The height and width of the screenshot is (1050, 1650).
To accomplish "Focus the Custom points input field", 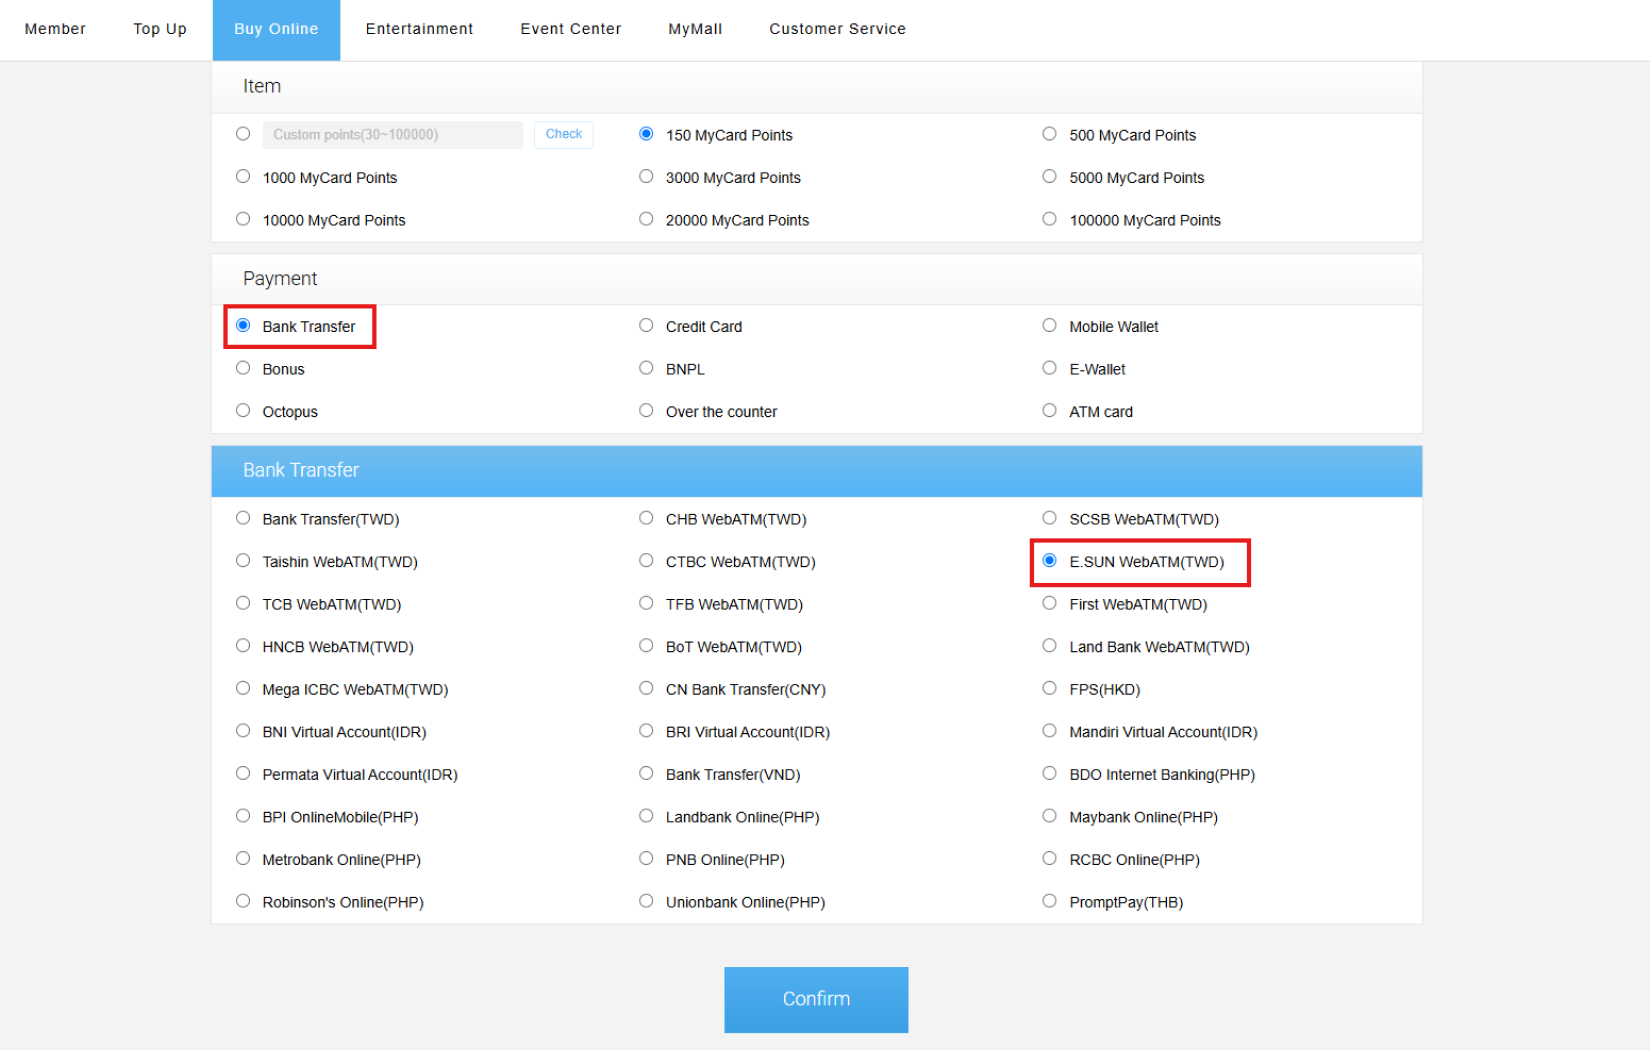I will coord(392,135).
